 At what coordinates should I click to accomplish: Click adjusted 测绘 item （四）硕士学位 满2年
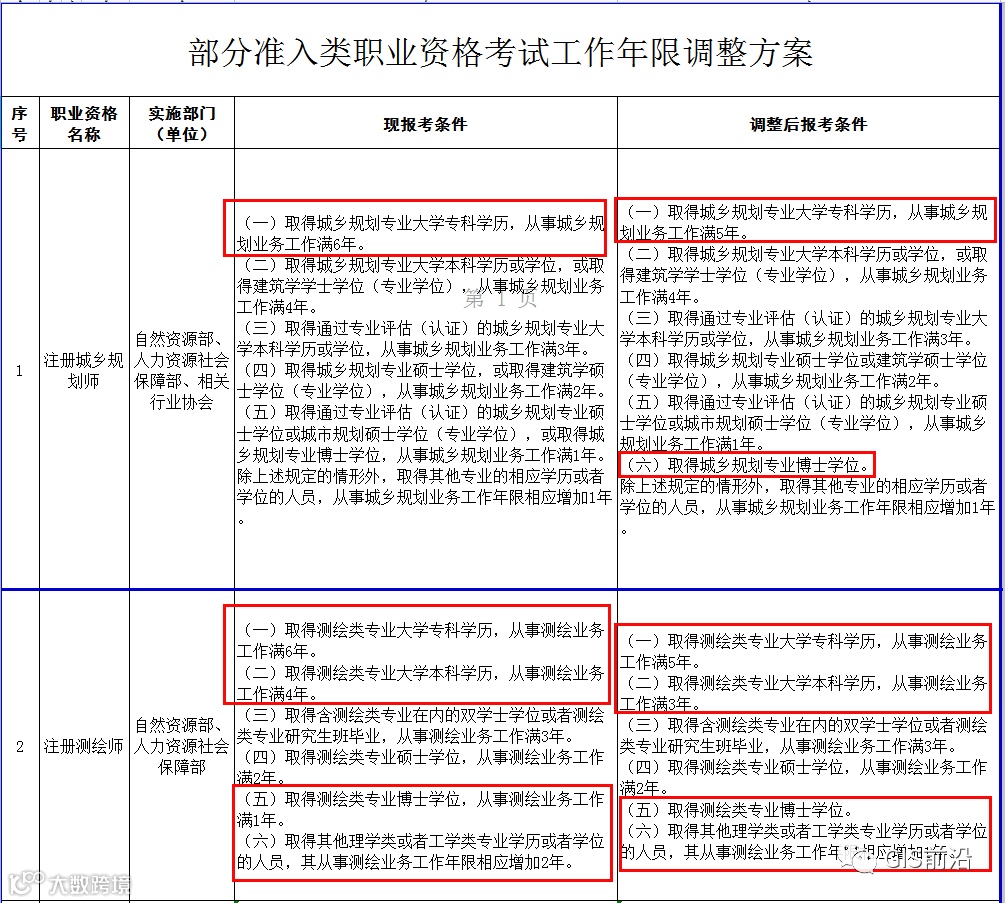804,777
